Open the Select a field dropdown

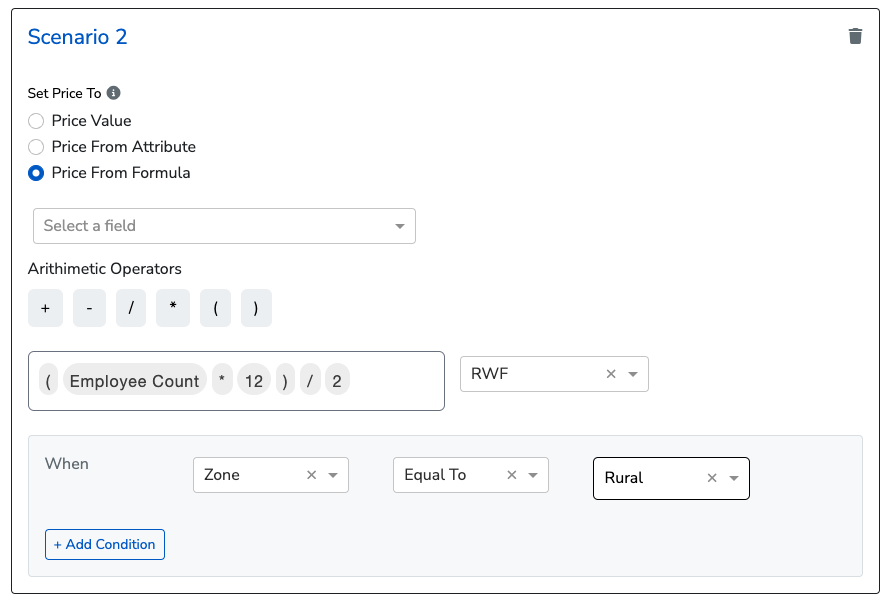coord(224,226)
